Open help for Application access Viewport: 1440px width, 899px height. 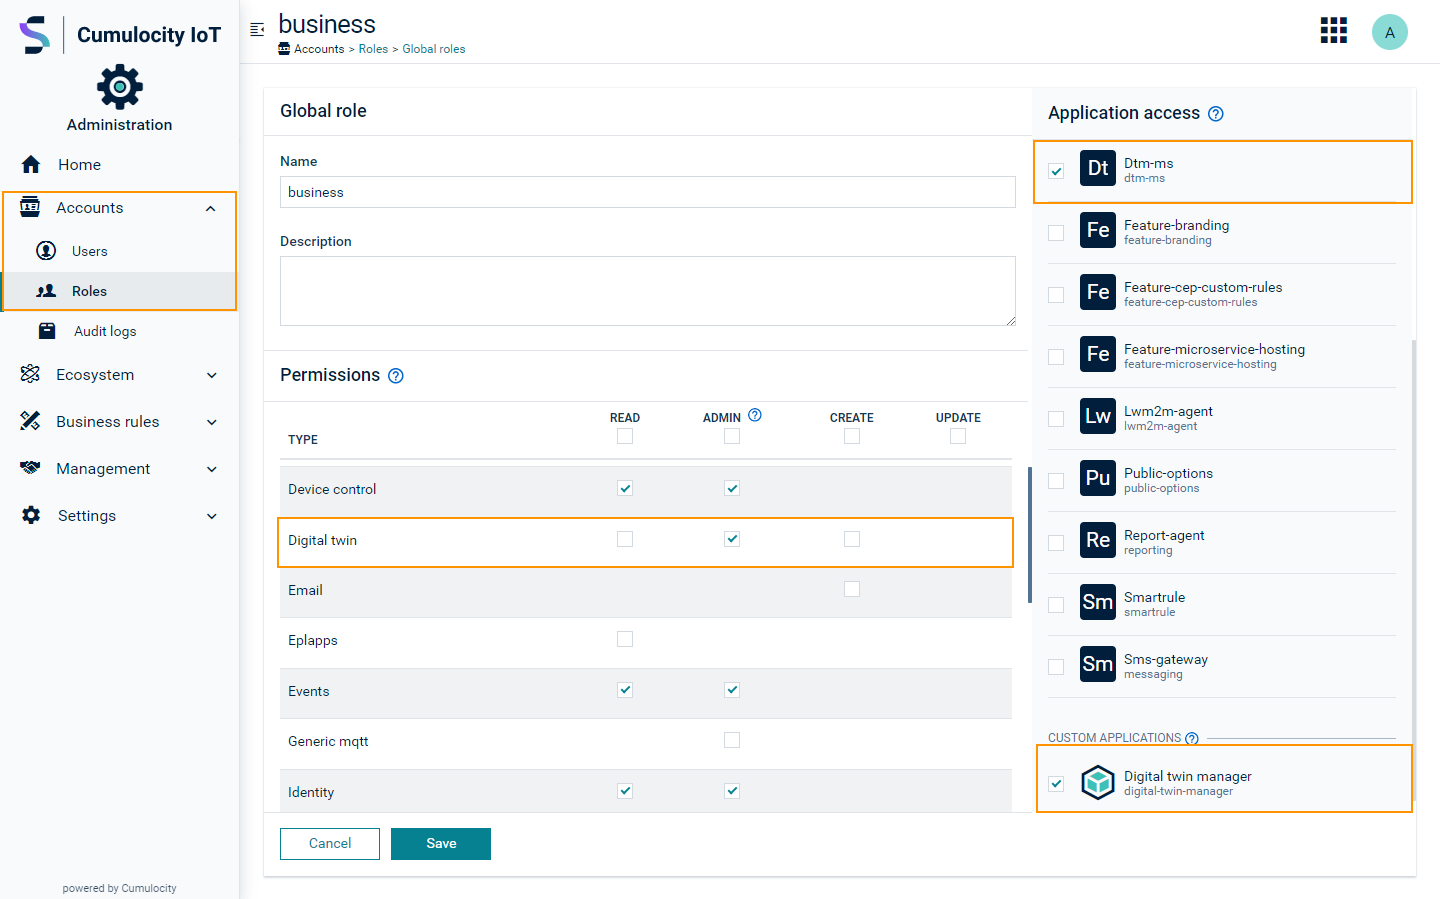(1216, 114)
